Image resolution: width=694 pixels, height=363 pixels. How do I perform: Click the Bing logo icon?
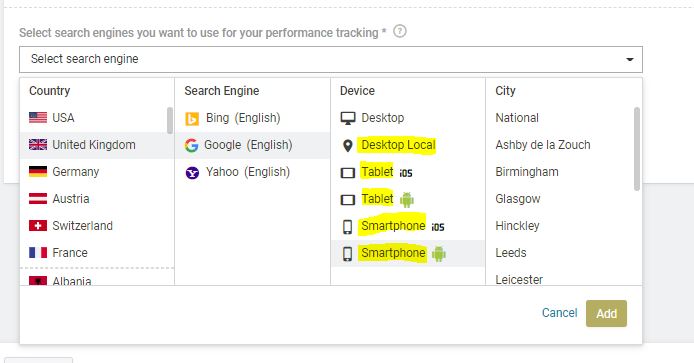(x=192, y=119)
